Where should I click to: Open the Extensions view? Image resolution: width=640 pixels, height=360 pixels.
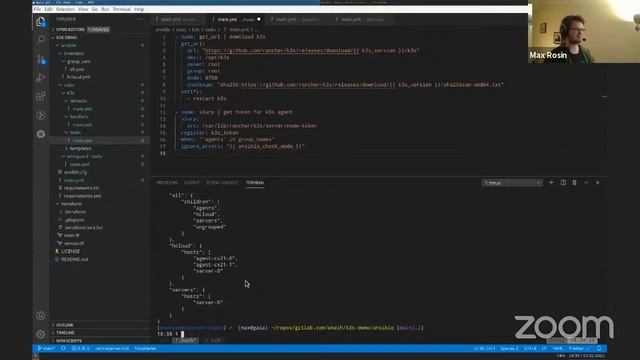(x=41, y=96)
